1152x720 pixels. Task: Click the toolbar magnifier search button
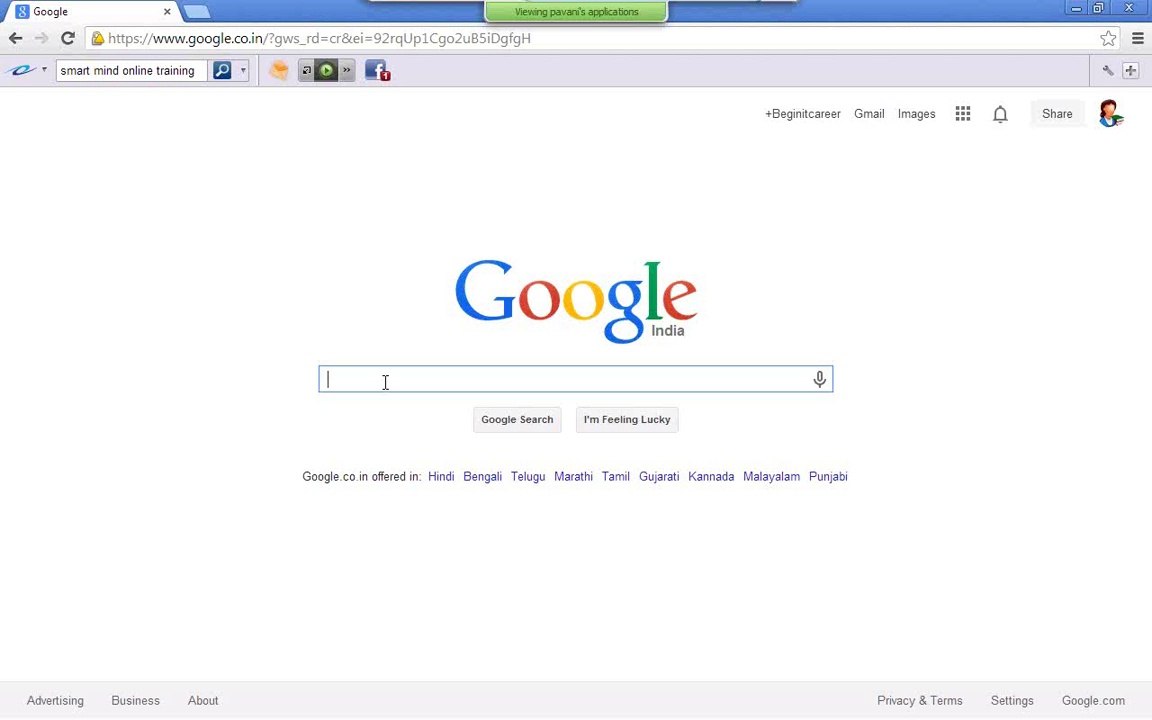coord(222,71)
